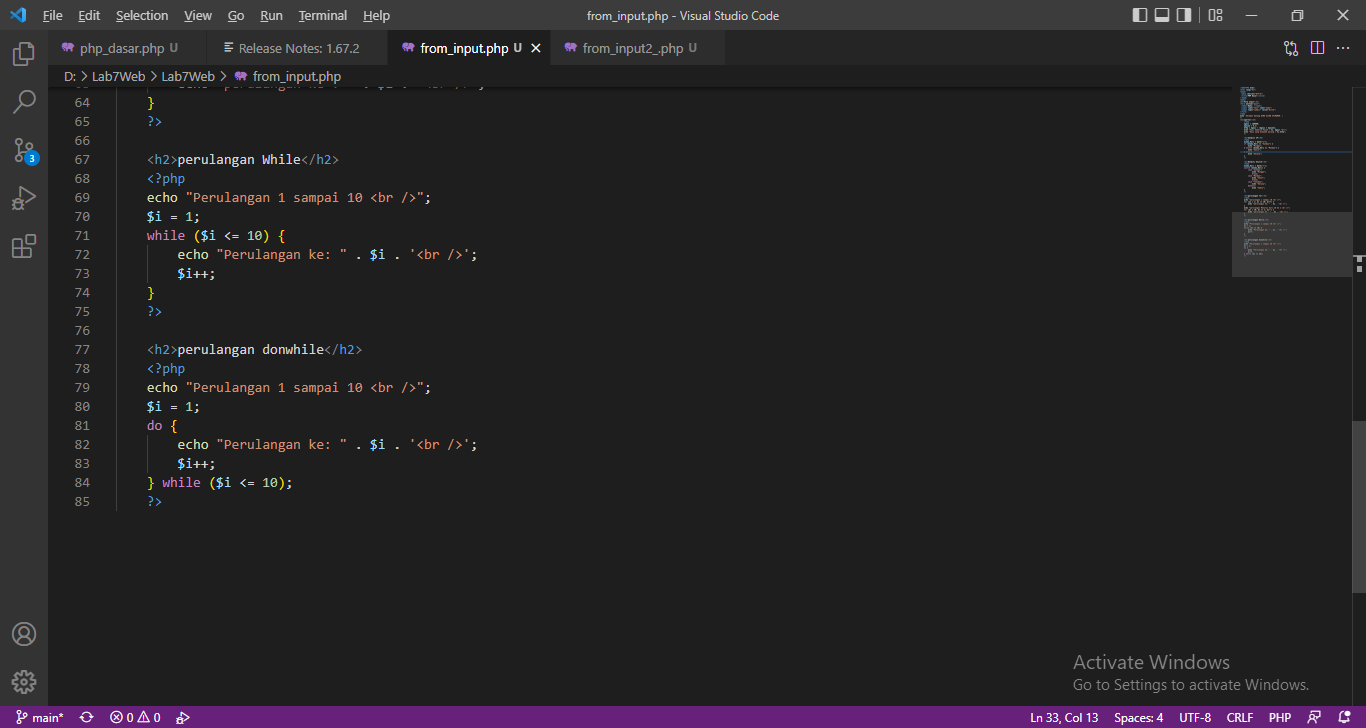The image size is (1366, 728).
Task: Change indentation via Spaces: 4
Action: (1138, 717)
